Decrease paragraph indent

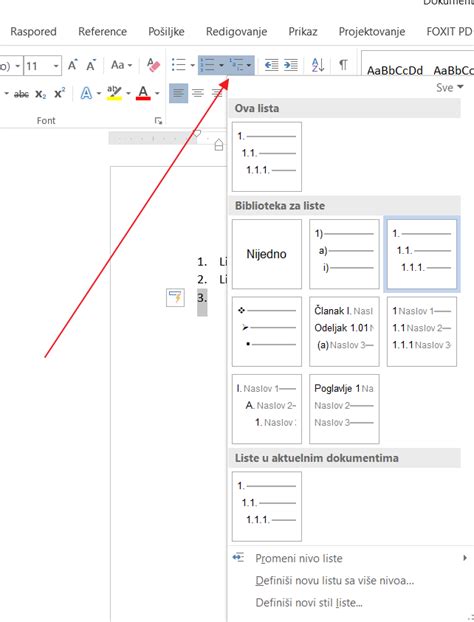coord(271,65)
